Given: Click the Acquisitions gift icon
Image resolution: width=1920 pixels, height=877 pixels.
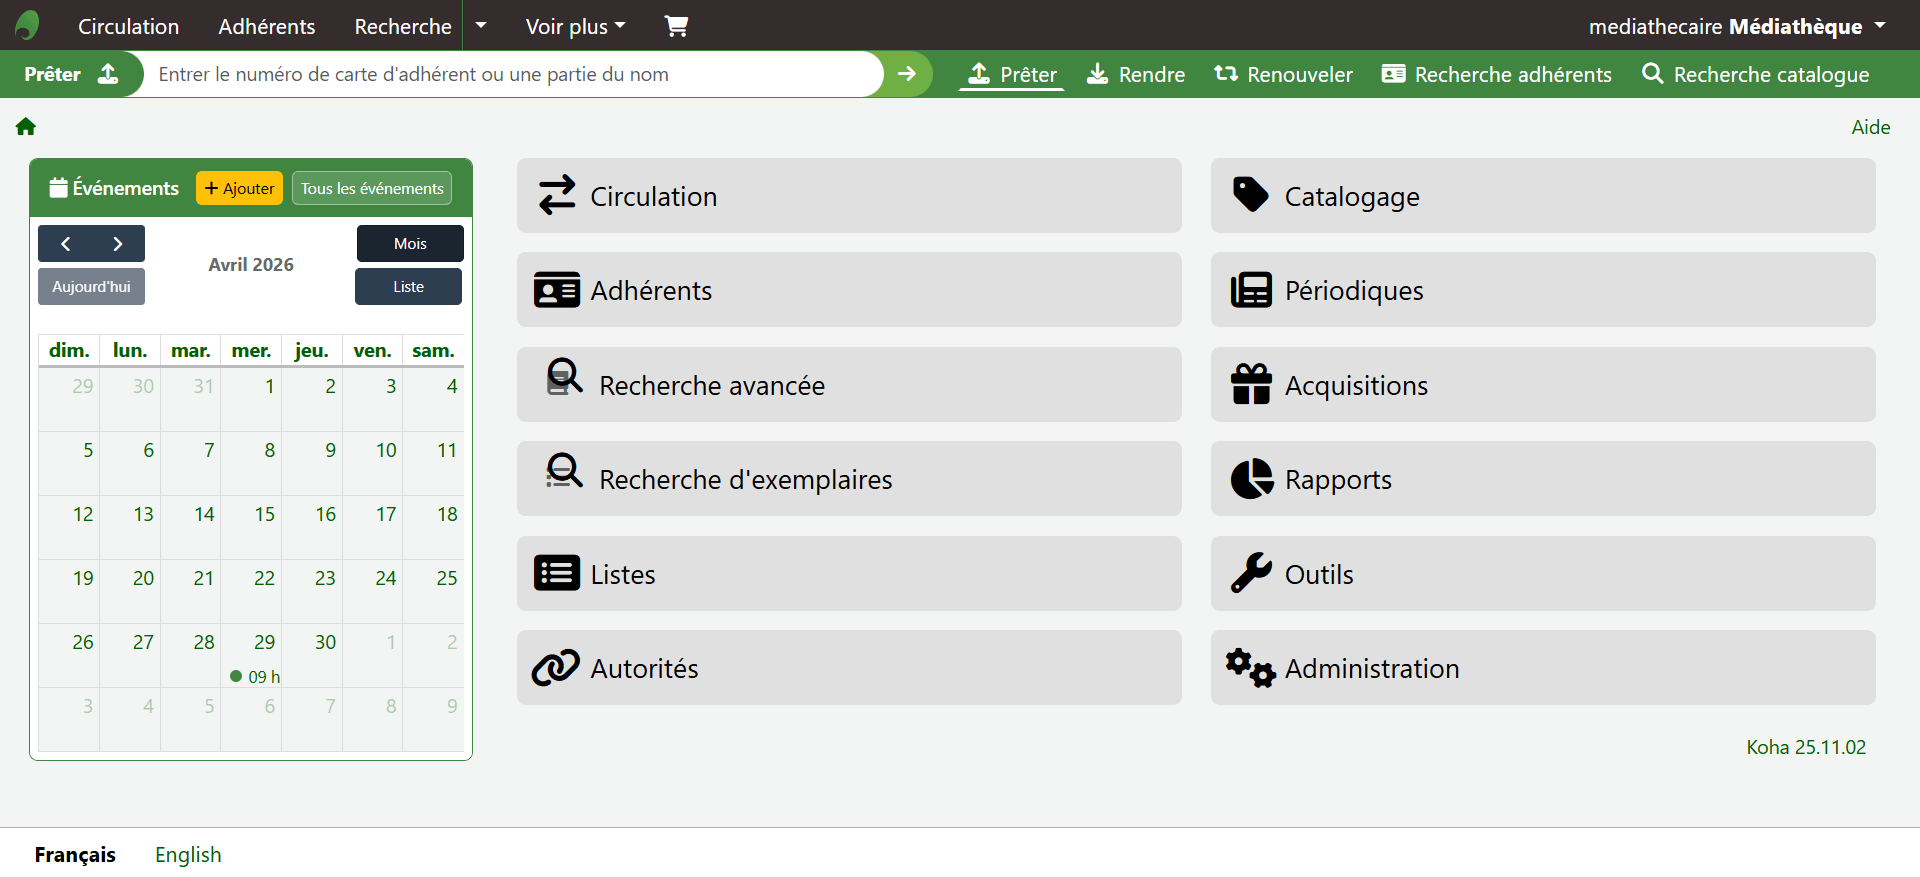Looking at the screenshot, I should tap(1251, 384).
